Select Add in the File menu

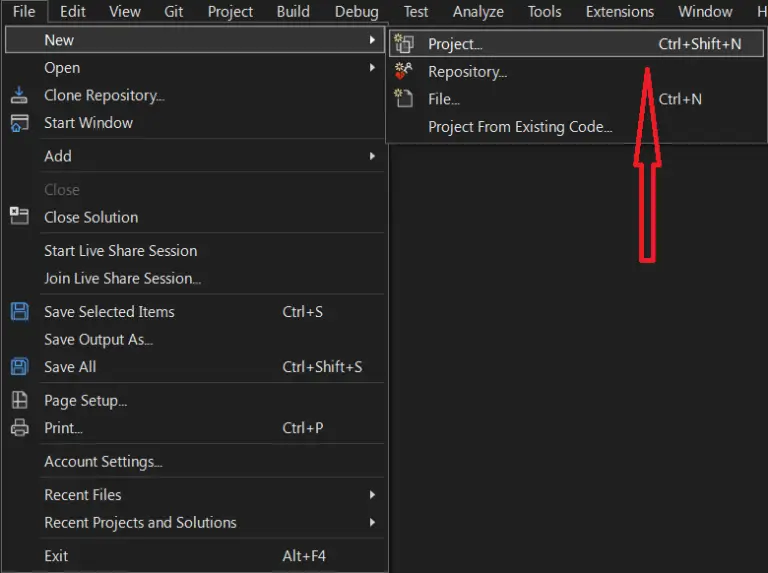pos(194,156)
